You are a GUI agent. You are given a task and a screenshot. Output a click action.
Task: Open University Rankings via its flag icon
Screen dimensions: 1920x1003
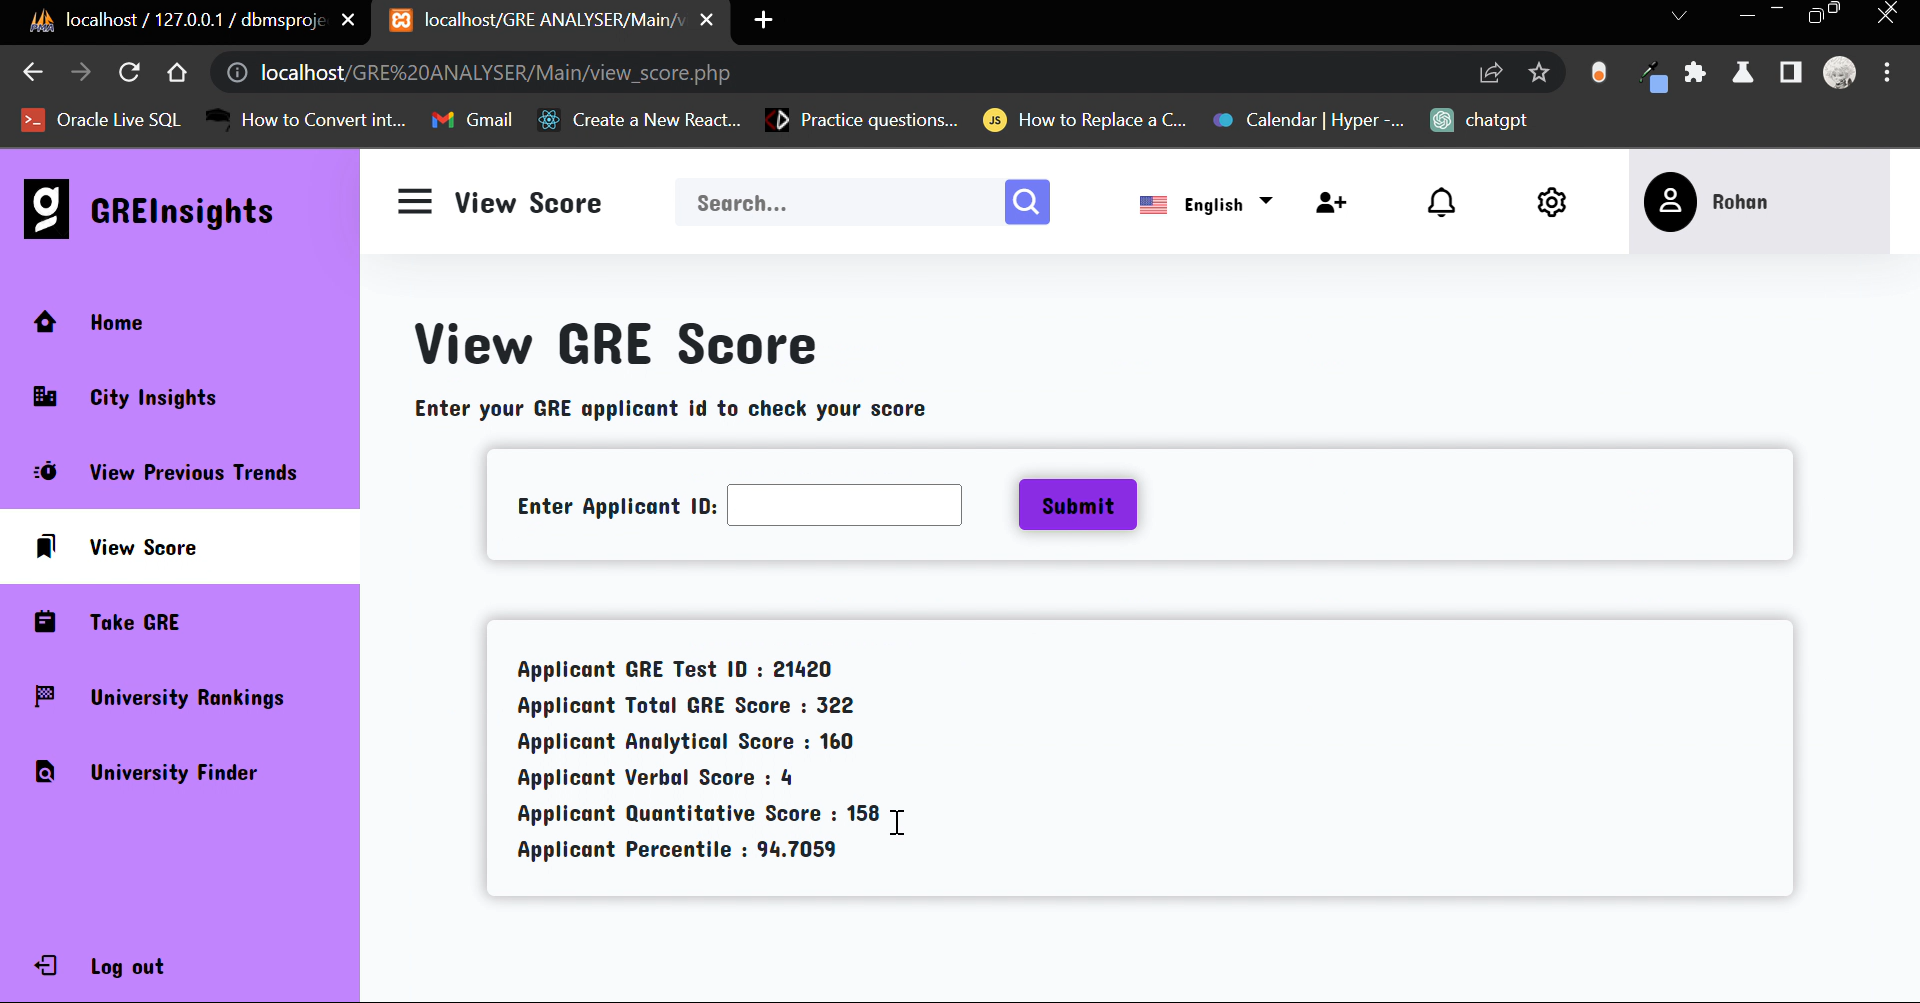click(45, 697)
